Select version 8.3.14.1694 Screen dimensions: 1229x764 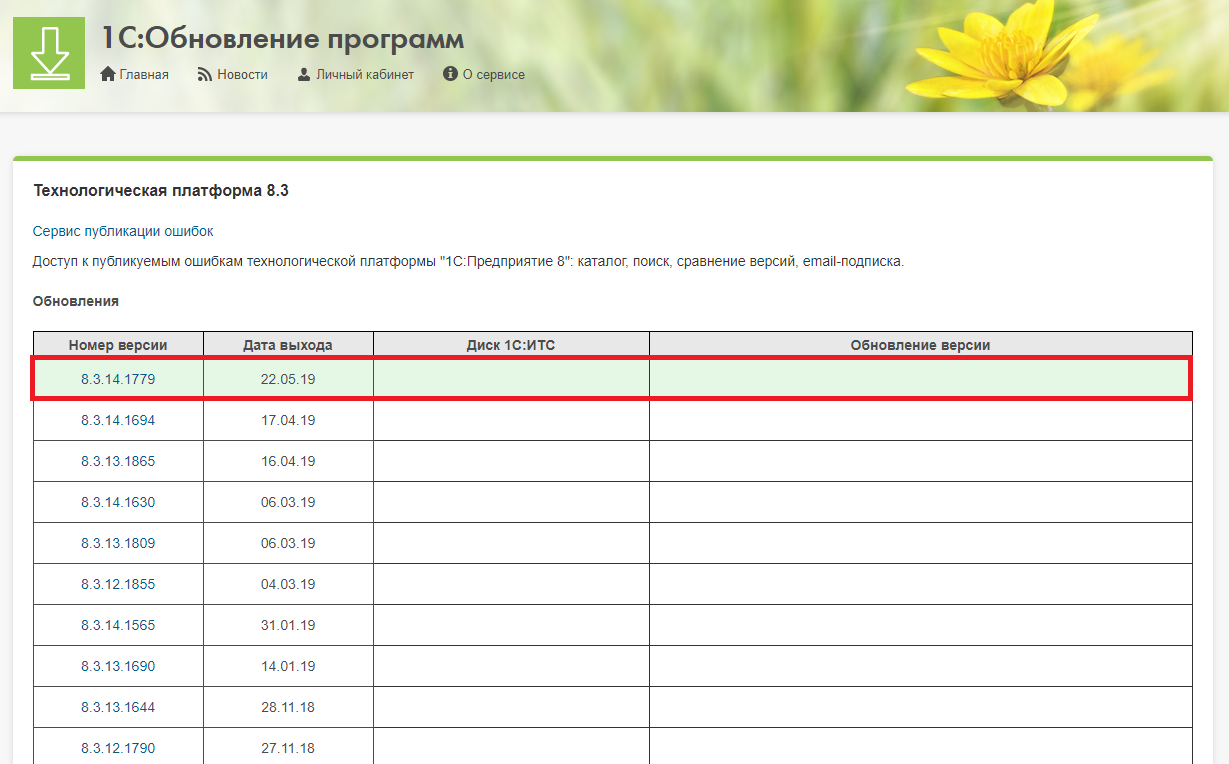pyautogui.click(x=118, y=420)
